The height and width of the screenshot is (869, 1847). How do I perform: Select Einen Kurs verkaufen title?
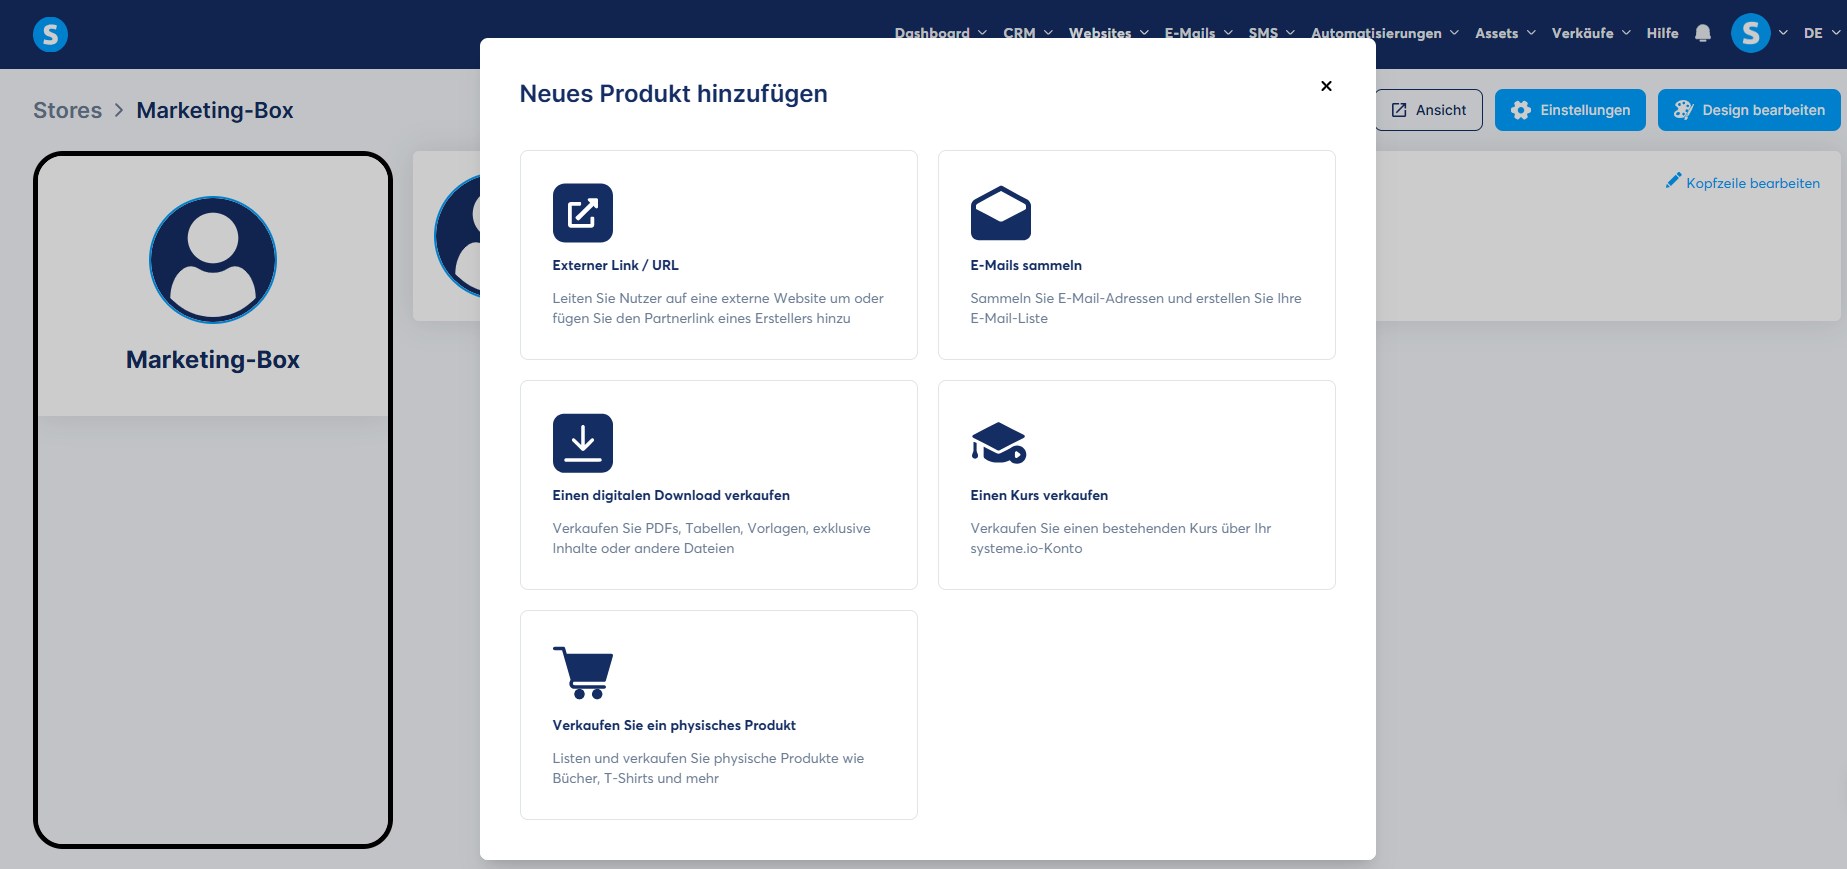[1039, 495]
